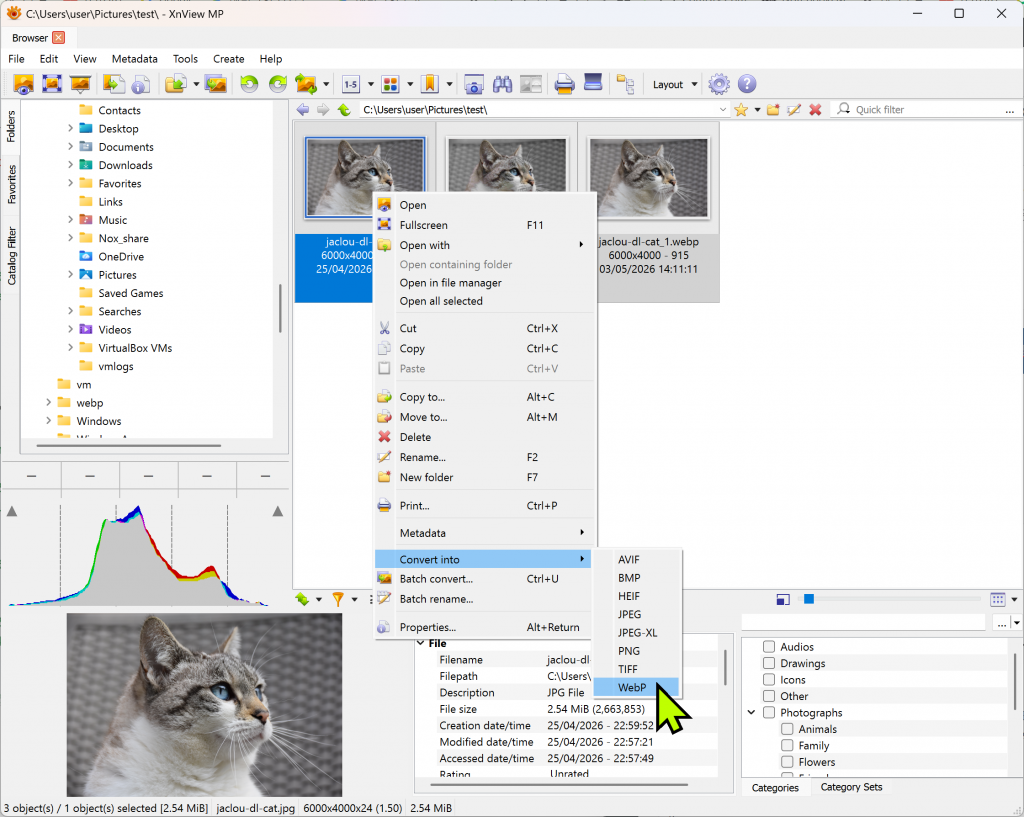Viewport: 1024px width, 817px height.
Task: Collapse the File properties section
Action: [x=421, y=643]
